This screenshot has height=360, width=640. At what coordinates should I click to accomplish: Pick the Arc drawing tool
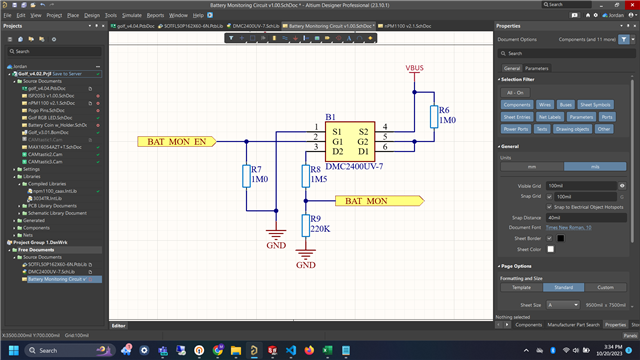[360, 38]
